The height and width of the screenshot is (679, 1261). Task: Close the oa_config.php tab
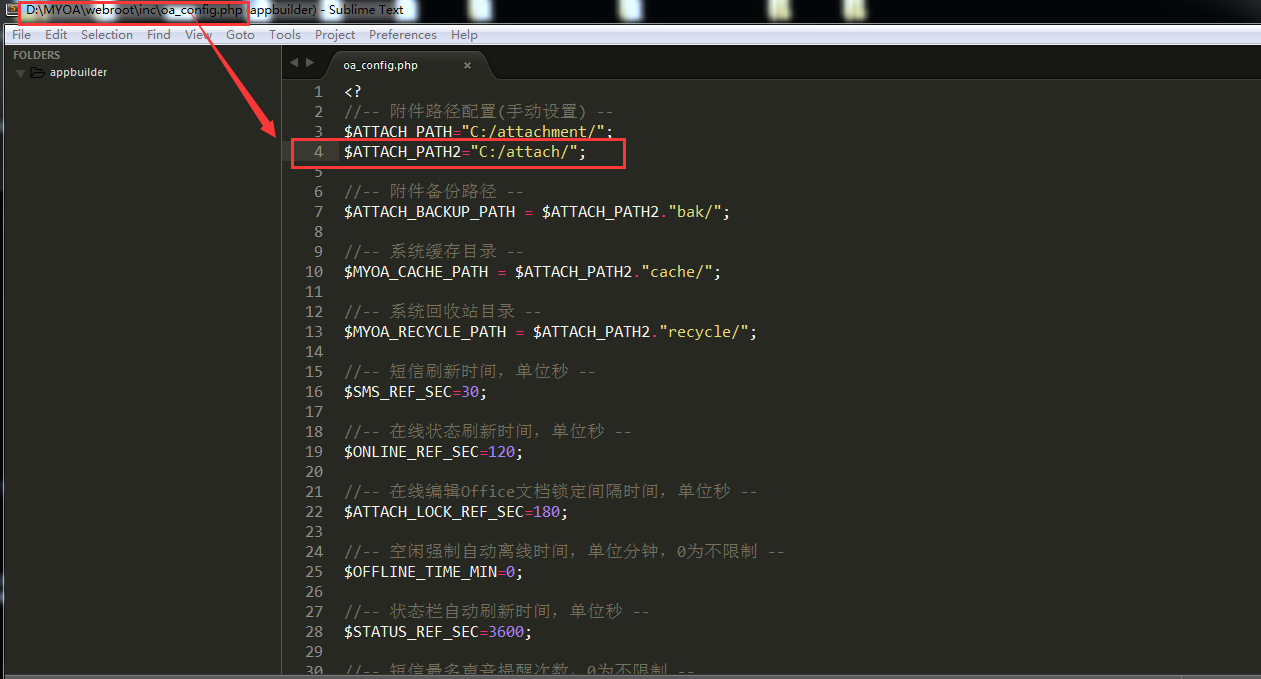click(x=467, y=66)
